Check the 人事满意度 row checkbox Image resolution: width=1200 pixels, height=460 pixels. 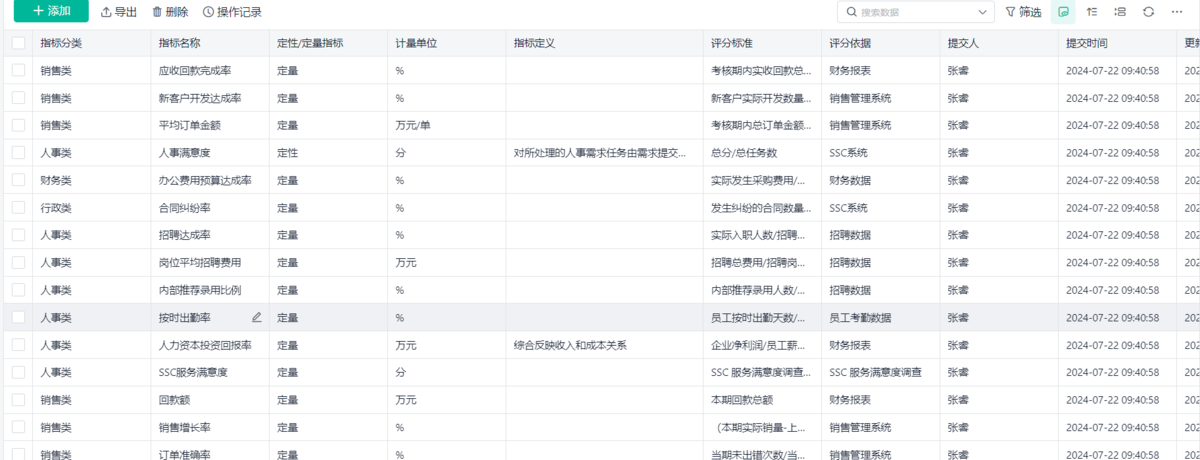[x=18, y=153]
